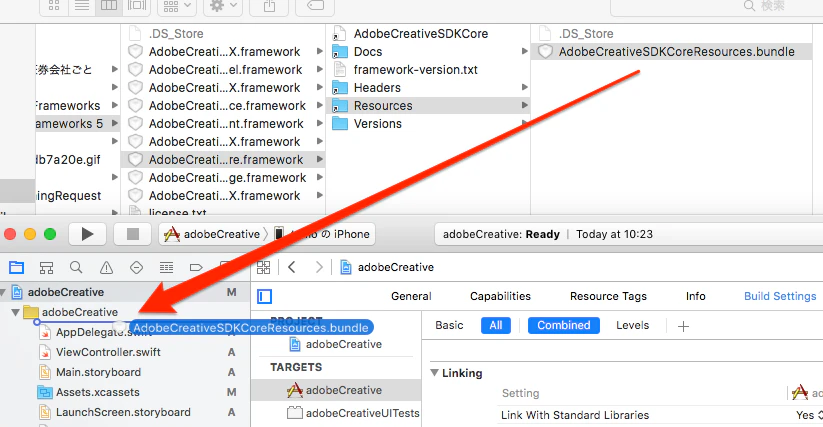Viewport: 823px width, 427px height.
Task: Select AdobeCreativeSDKCoreResources.bundle in Finder's last column
Action: (672, 51)
